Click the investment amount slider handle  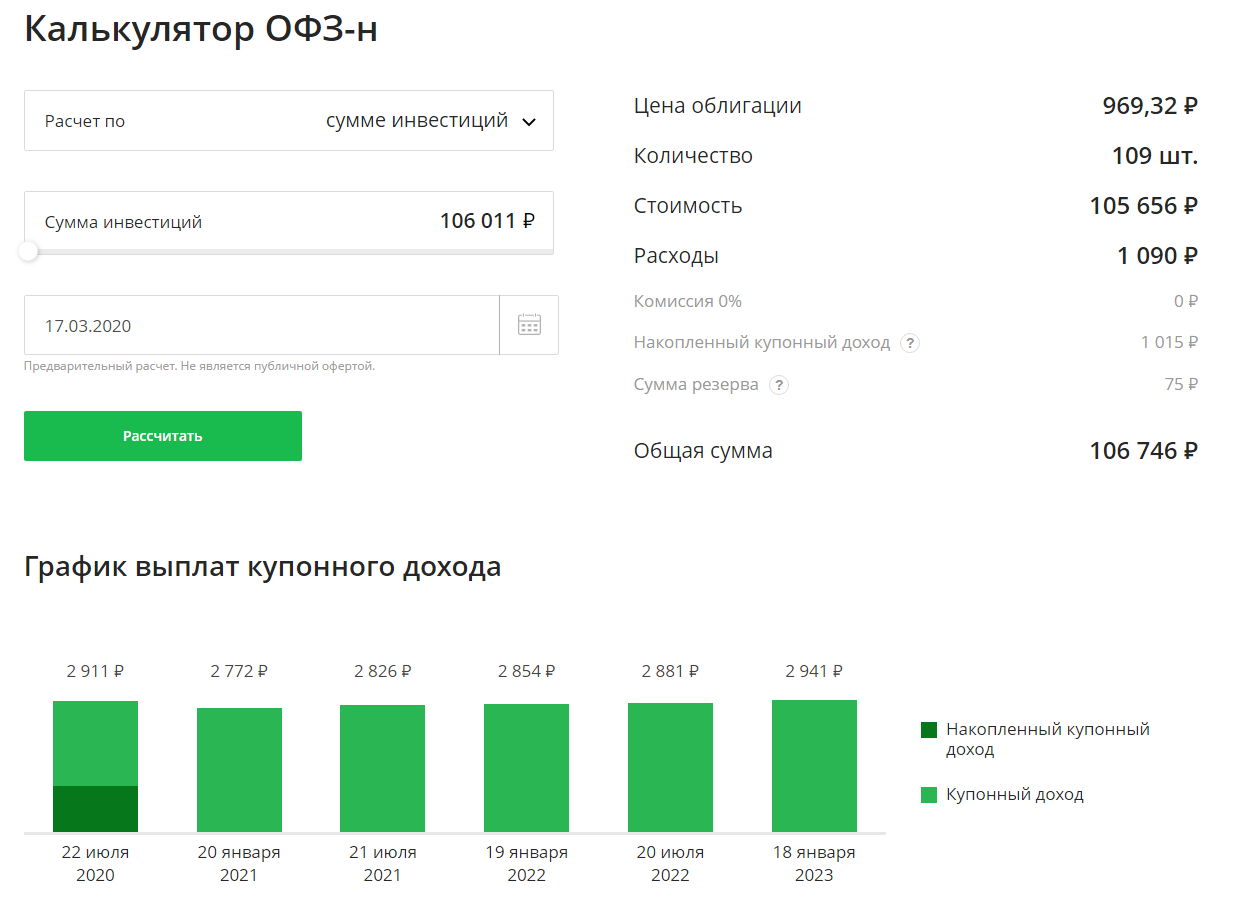(29, 251)
